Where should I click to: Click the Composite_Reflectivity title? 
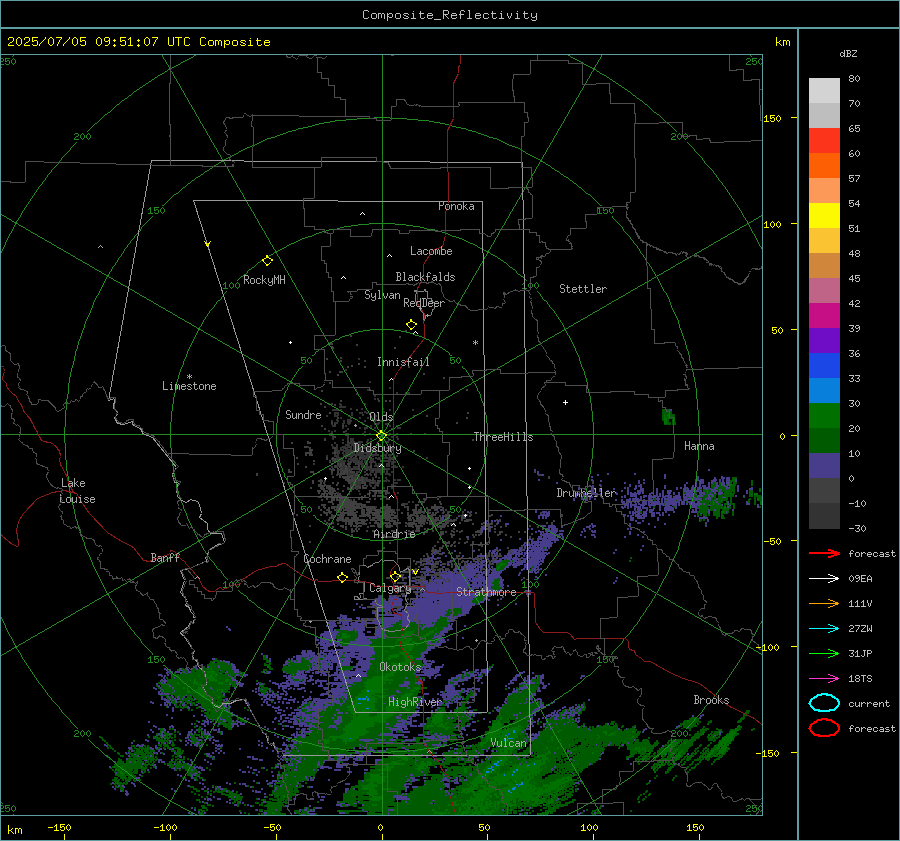click(450, 15)
